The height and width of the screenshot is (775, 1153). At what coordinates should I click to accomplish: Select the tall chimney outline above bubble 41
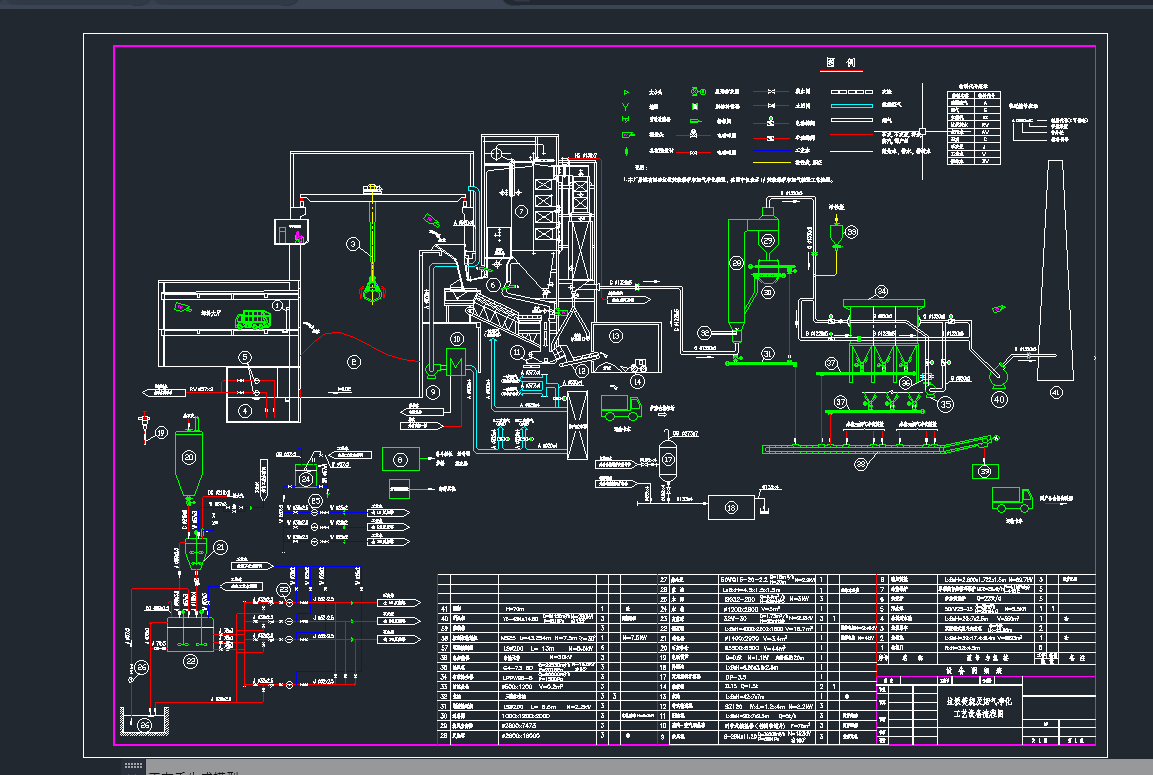coord(1055,270)
